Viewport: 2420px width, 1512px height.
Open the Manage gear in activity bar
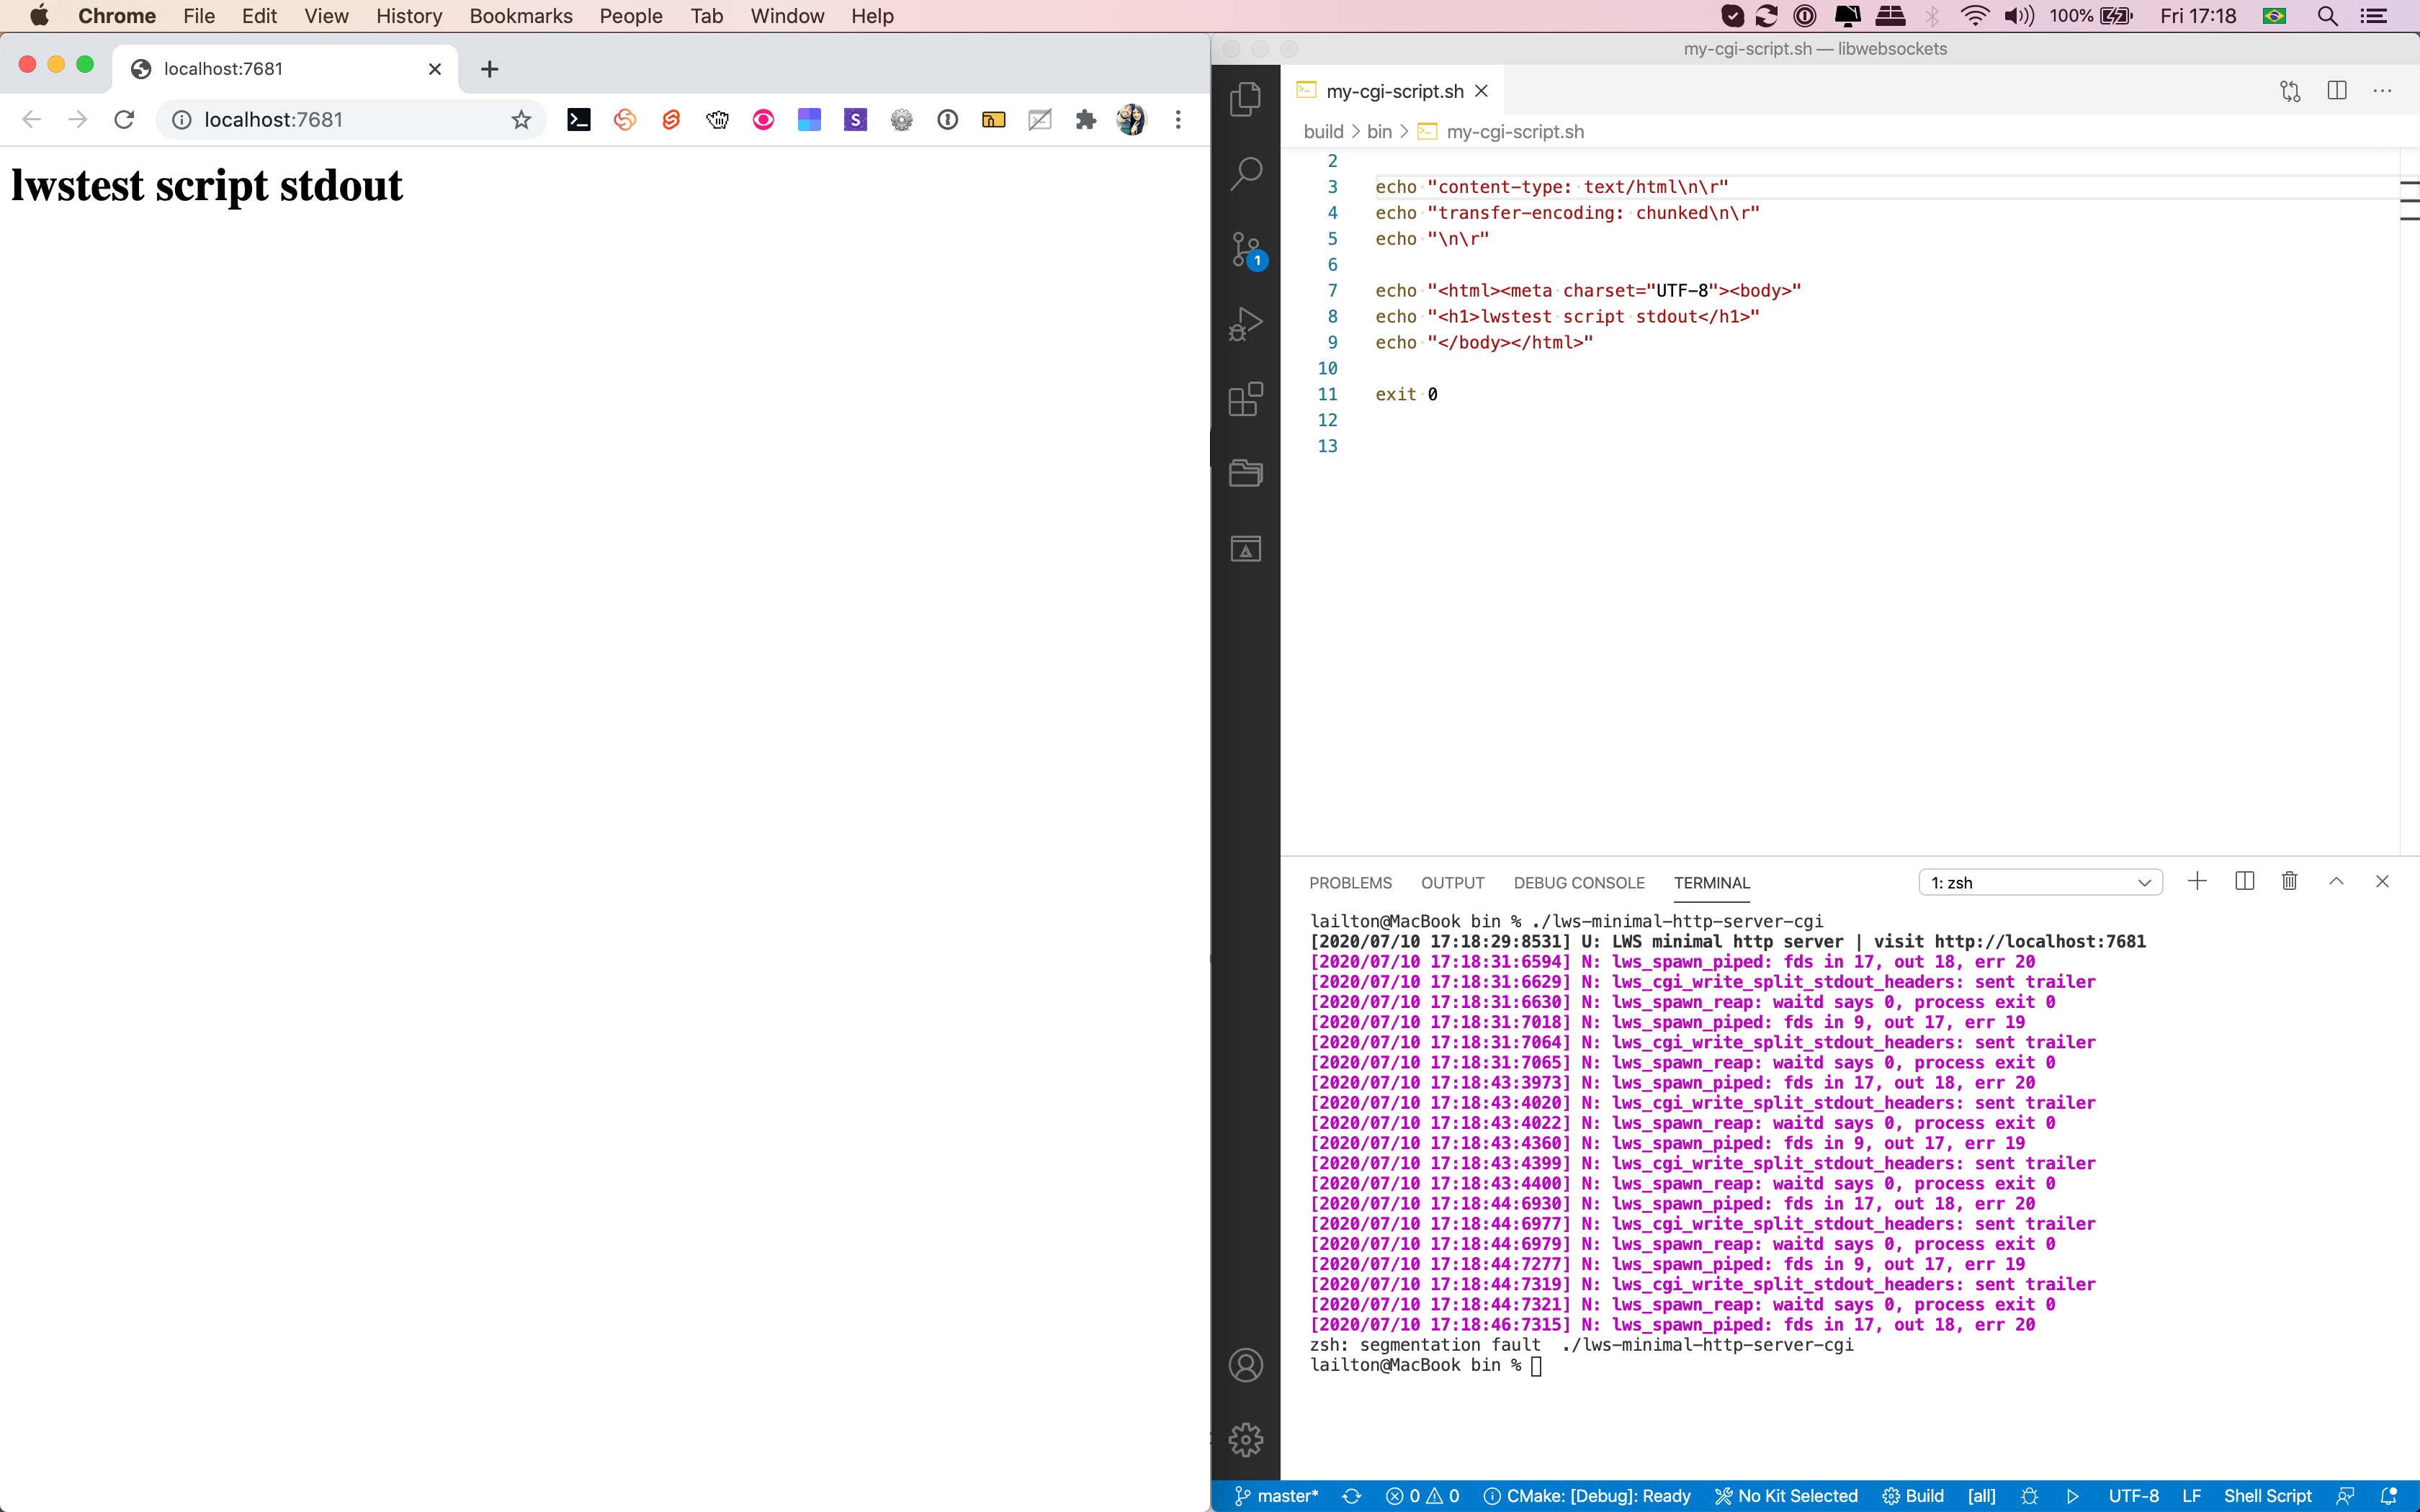click(1245, 1440)
